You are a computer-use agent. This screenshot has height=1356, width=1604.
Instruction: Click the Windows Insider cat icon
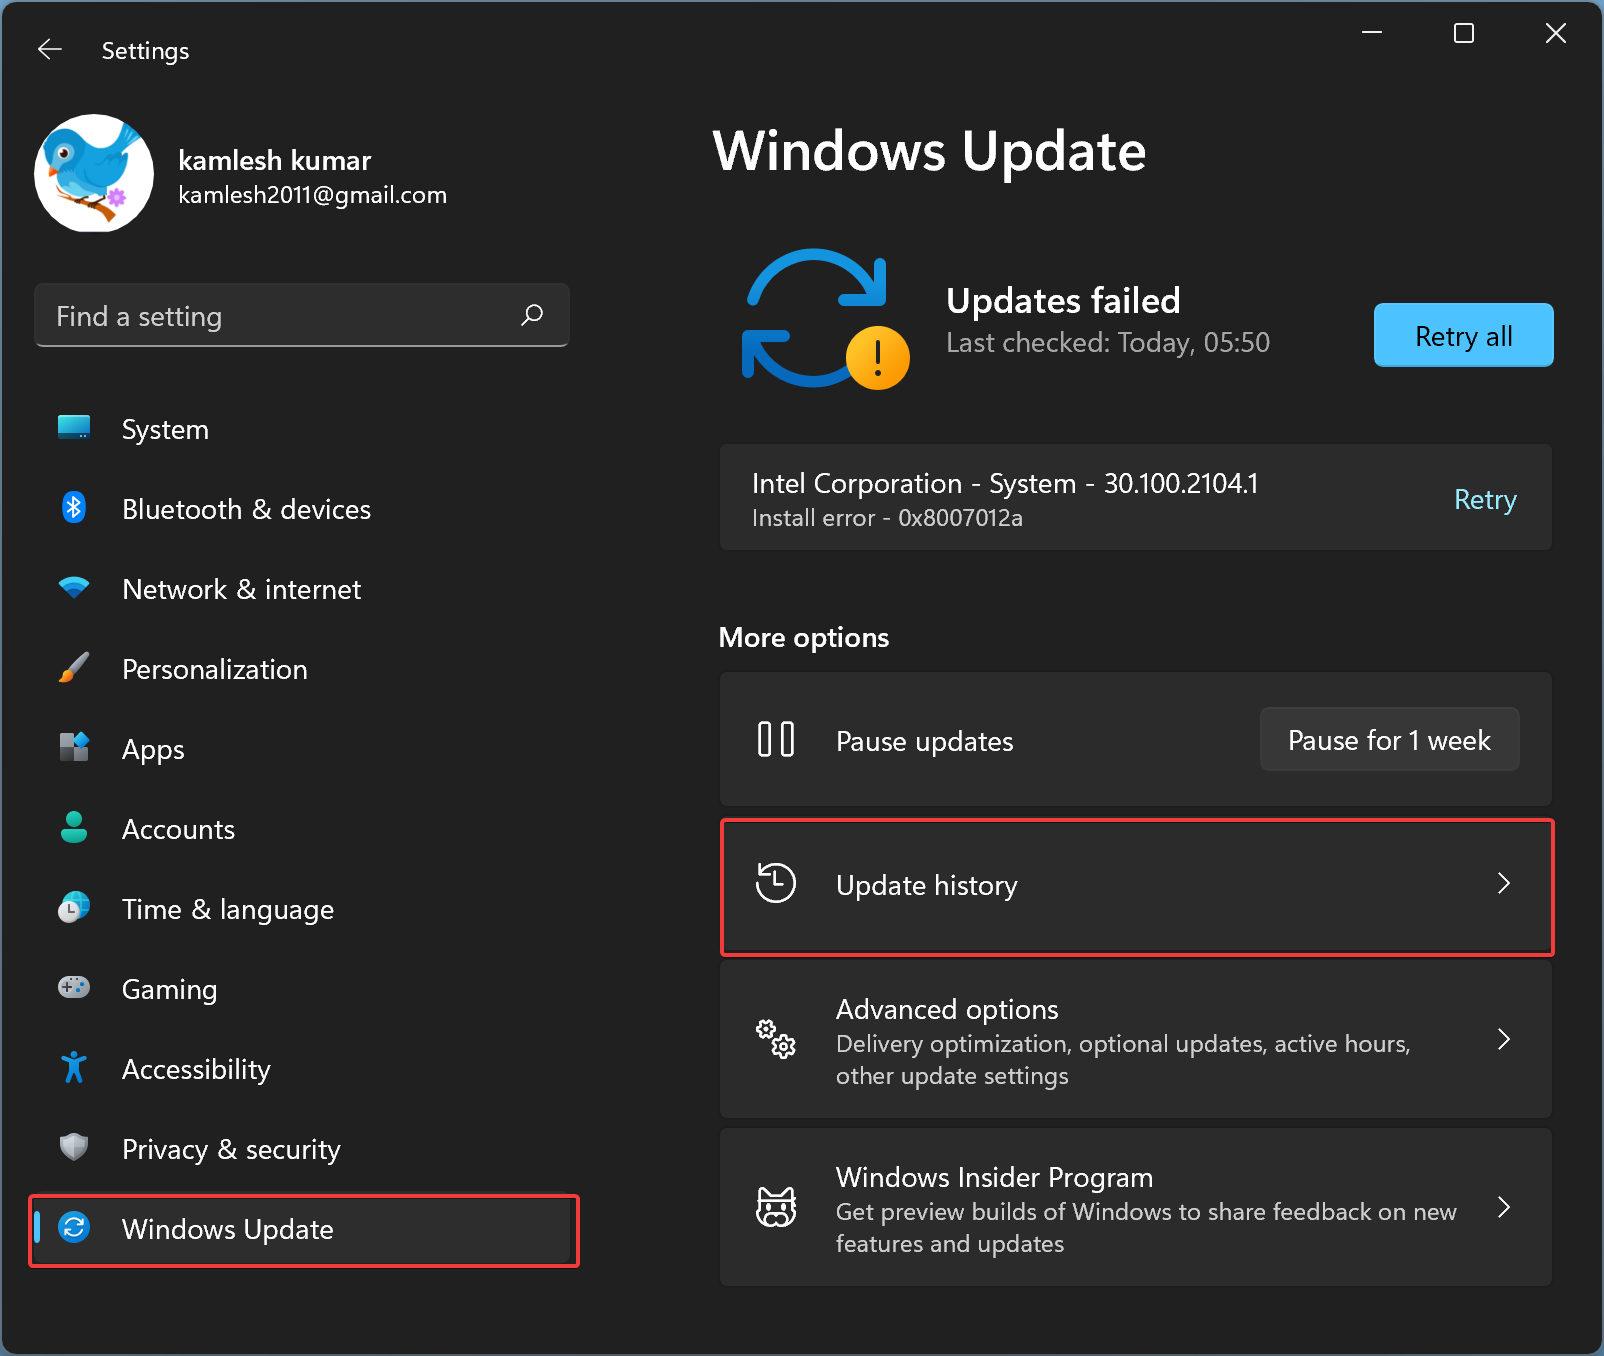776,1207
